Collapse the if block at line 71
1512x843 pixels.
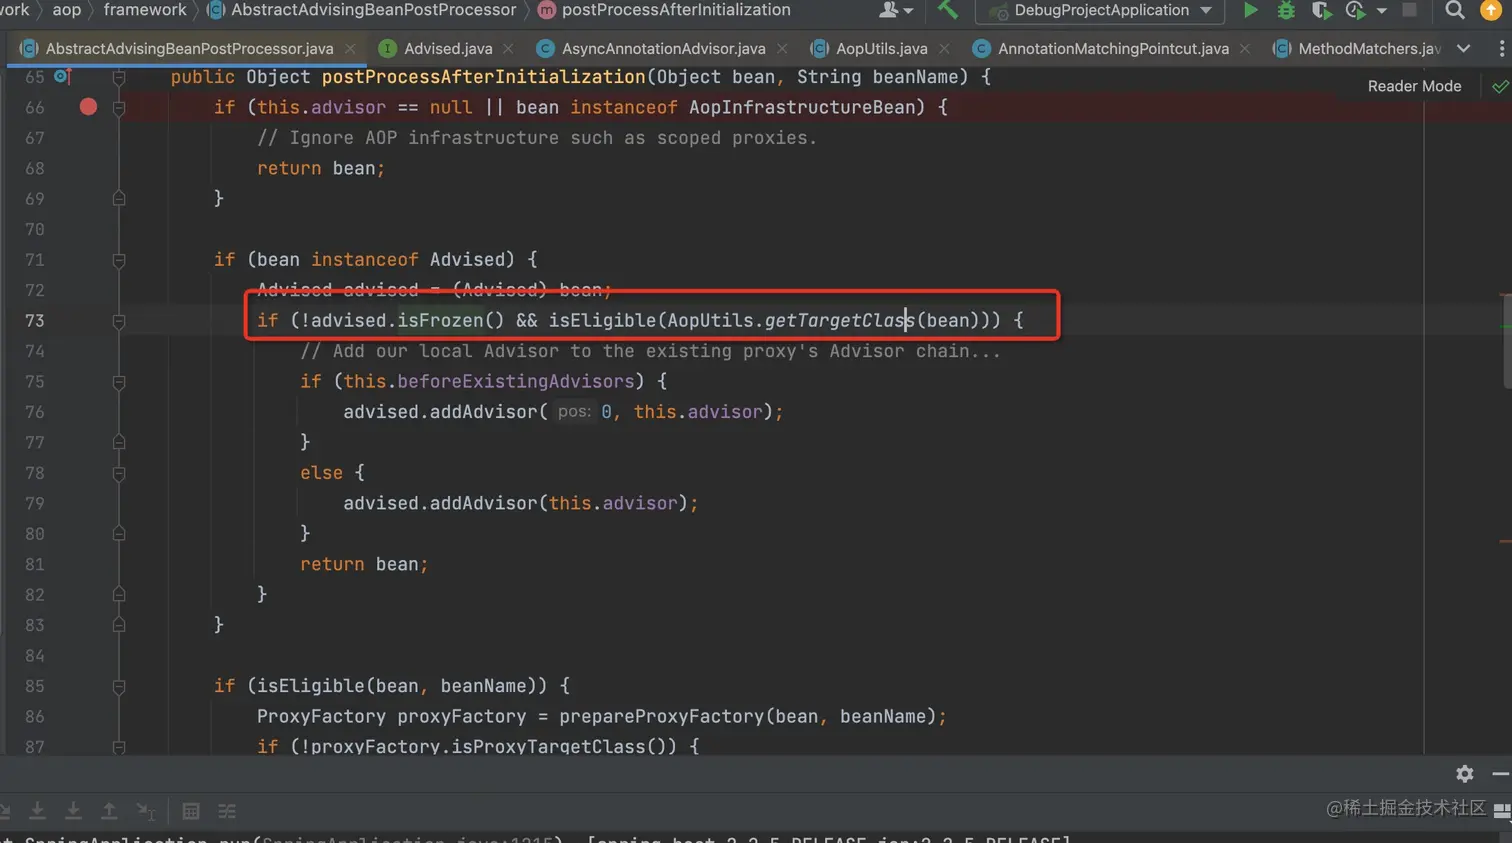119,260
